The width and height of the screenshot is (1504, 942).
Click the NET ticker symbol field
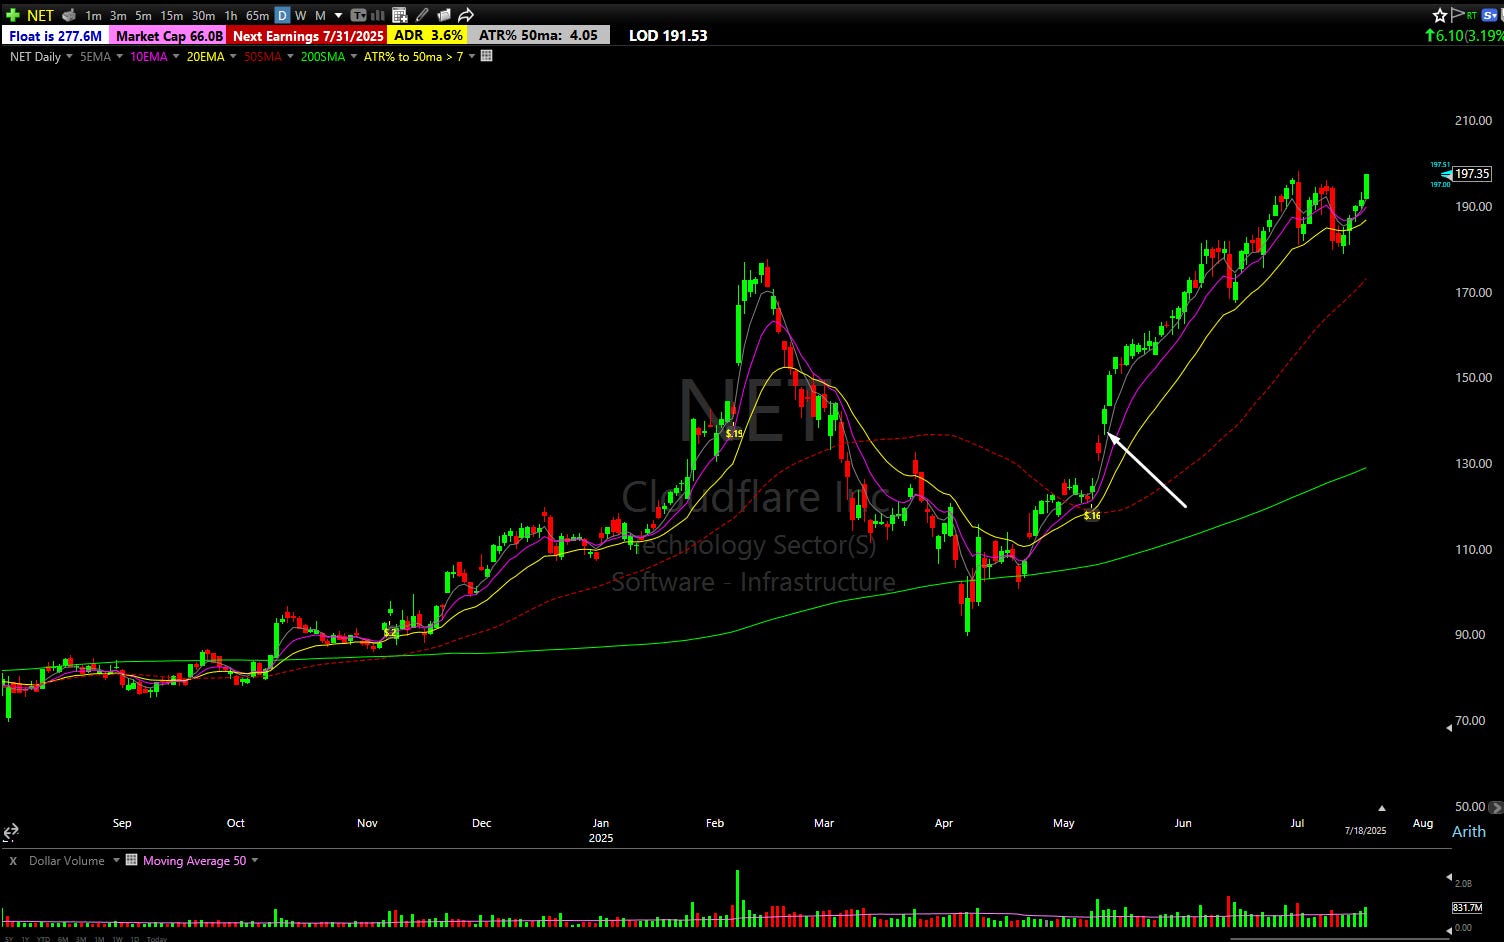(x=40, y=15)
